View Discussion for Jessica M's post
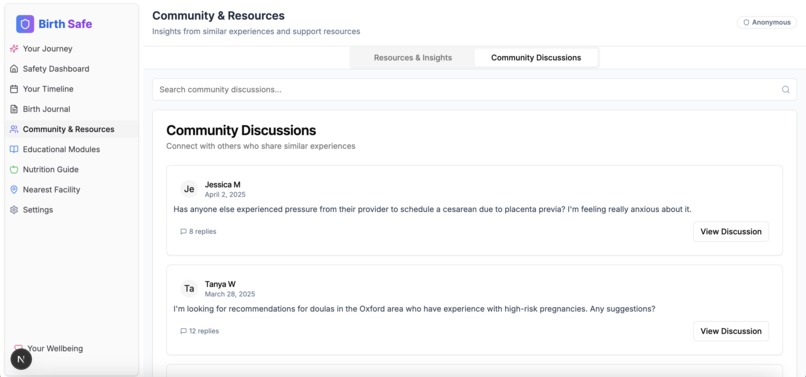Image resolution: width=806 pixels, height=377 pixels. coord(731,231)
